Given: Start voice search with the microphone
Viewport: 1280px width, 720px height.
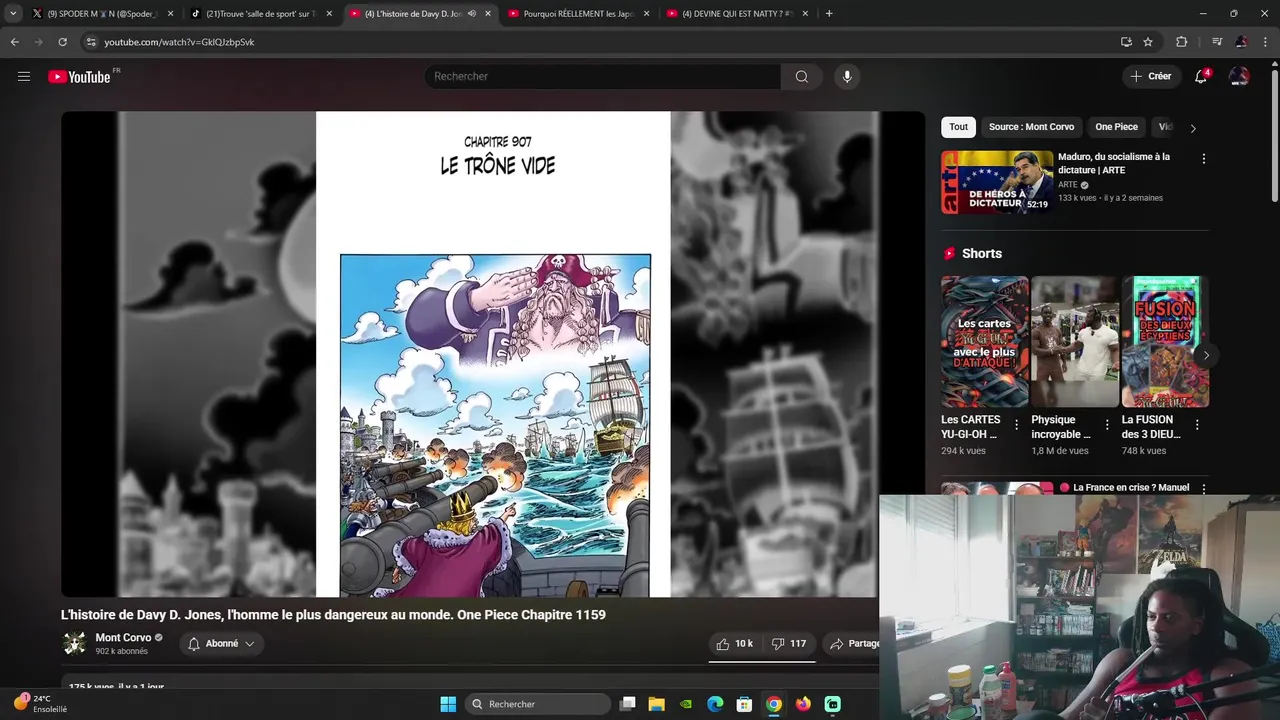Looking at the screenshot, I should (847, 76).
